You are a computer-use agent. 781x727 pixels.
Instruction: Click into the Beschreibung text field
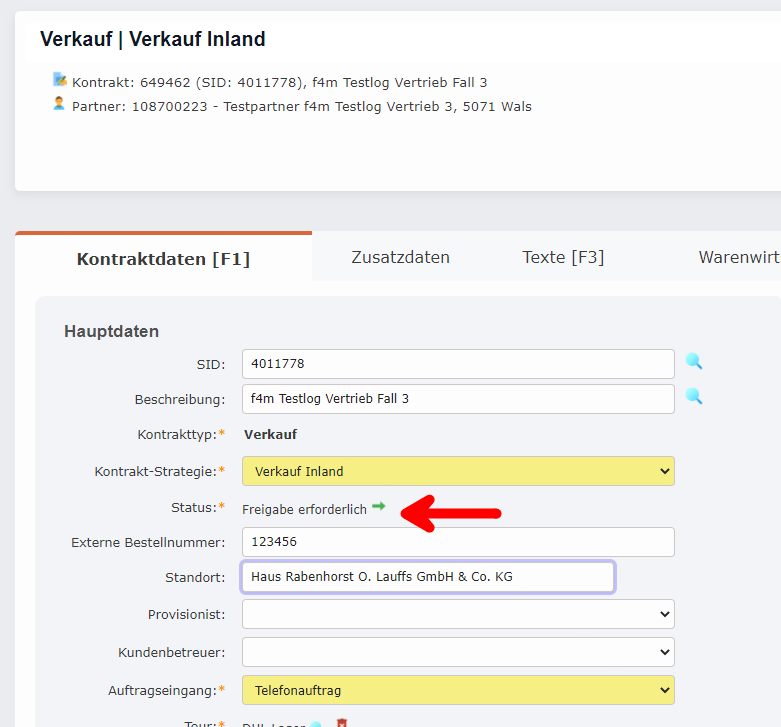458,399
